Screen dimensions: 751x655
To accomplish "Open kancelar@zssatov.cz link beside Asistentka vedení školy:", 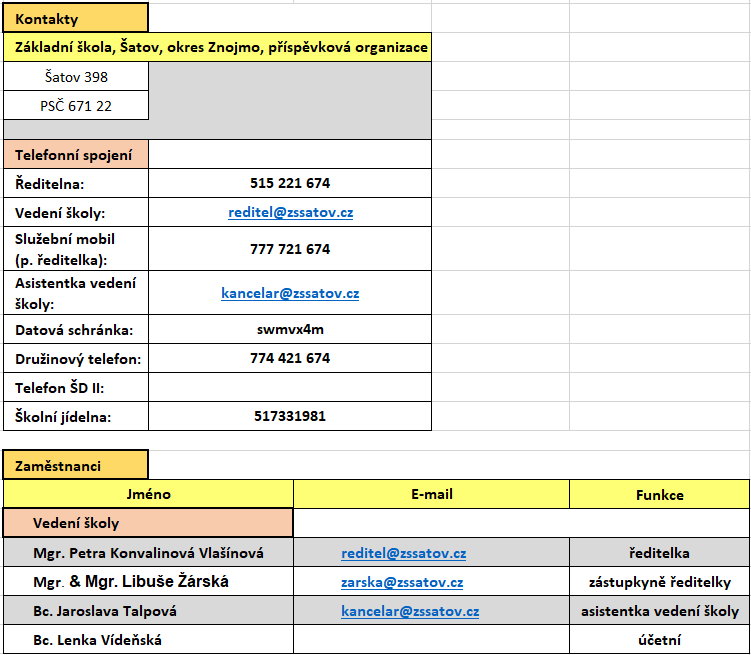I will point(290,293).
